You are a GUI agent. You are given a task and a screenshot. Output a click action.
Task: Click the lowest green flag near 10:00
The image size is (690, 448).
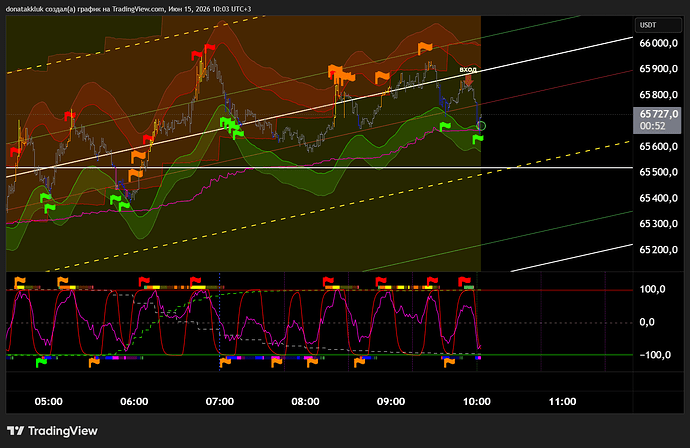[x=477, y=140]
